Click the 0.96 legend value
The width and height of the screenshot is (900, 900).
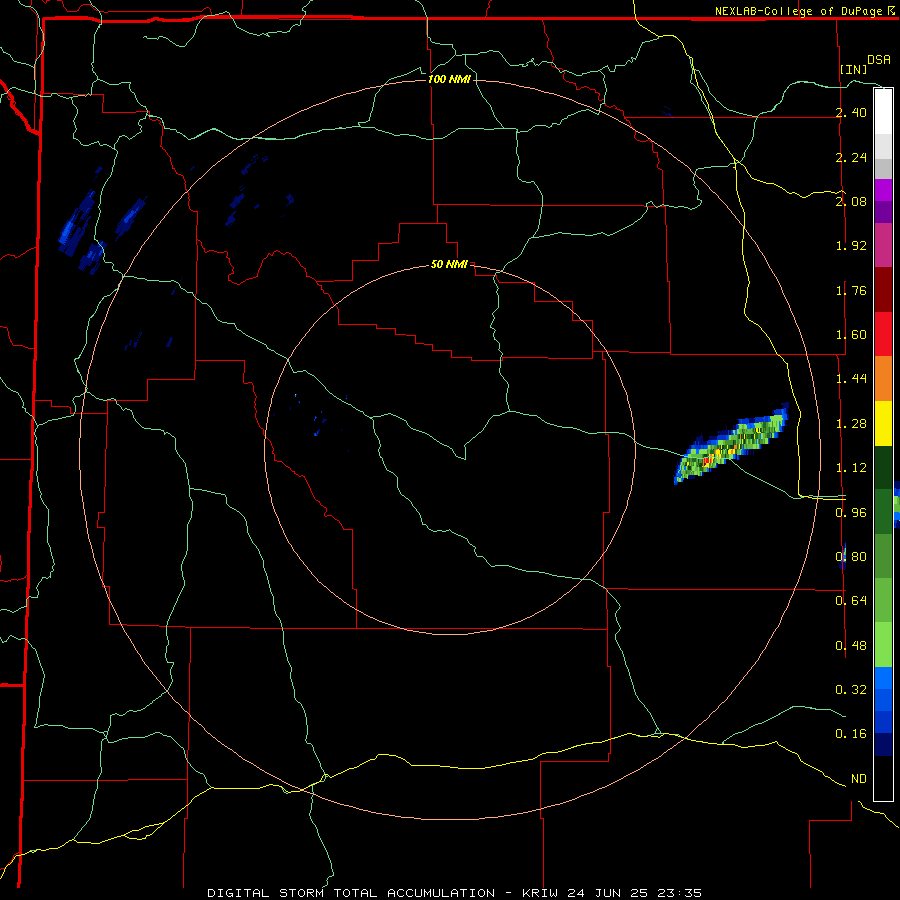tap(851, 513)
